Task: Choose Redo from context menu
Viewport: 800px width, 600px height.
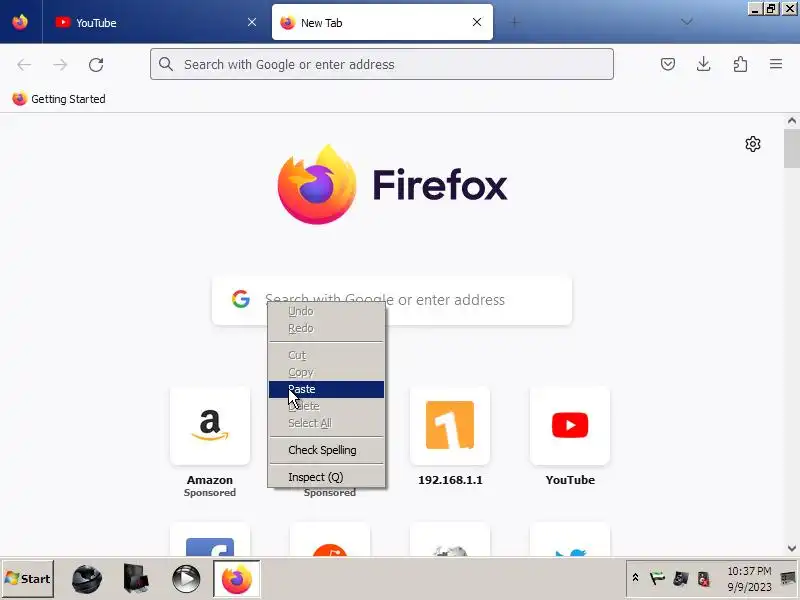Action: pyautogui.click(x=326, y=329)
